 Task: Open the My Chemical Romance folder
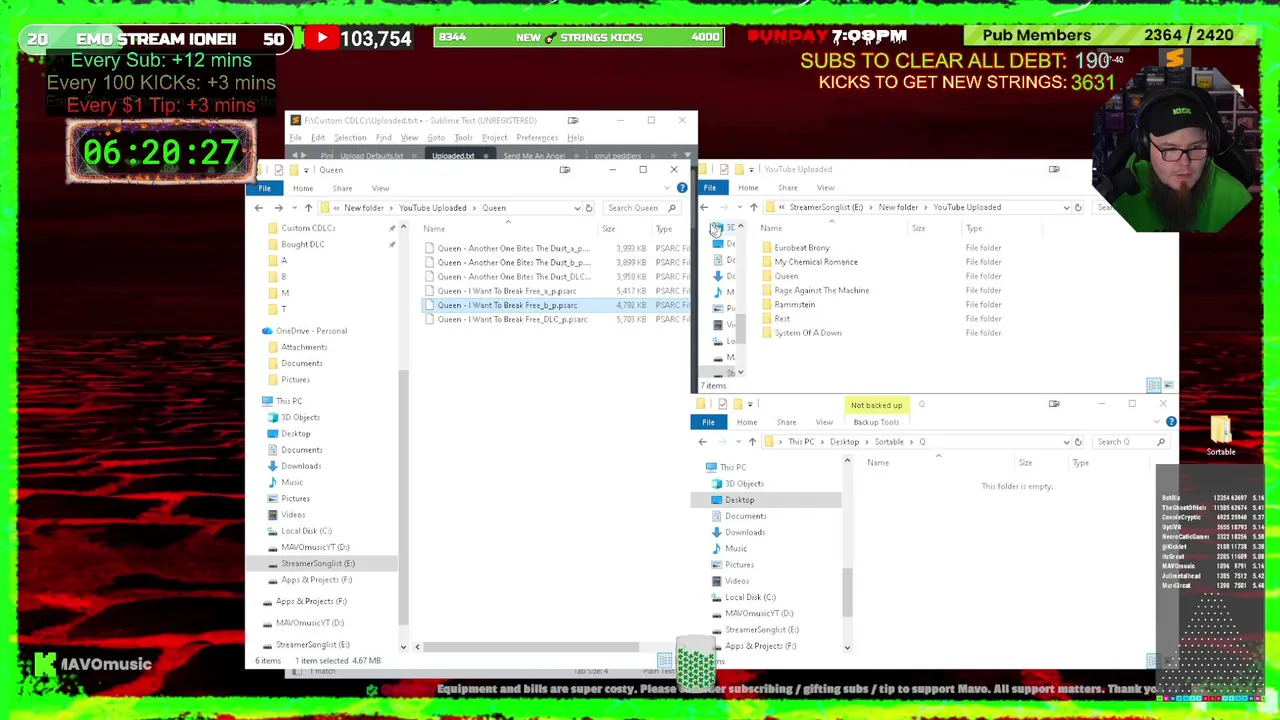815,262
